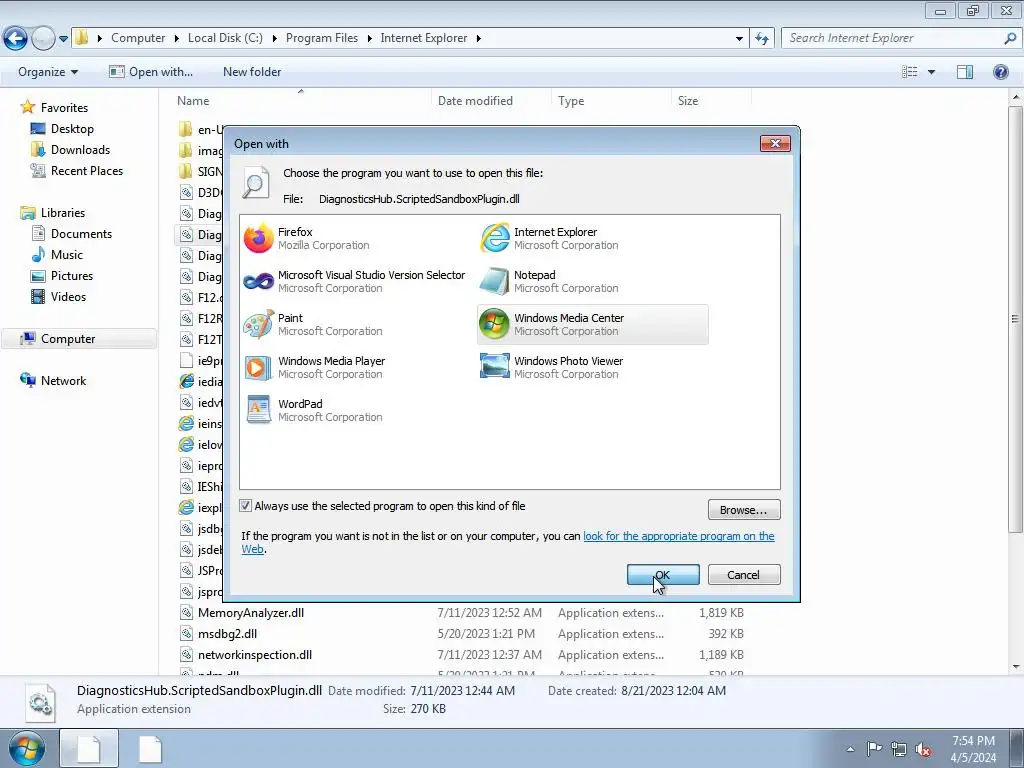The width and height of the screenshot is (1024, 768).
Task: Click Computer in the address breadcrumb
Action: pos(138,38)
